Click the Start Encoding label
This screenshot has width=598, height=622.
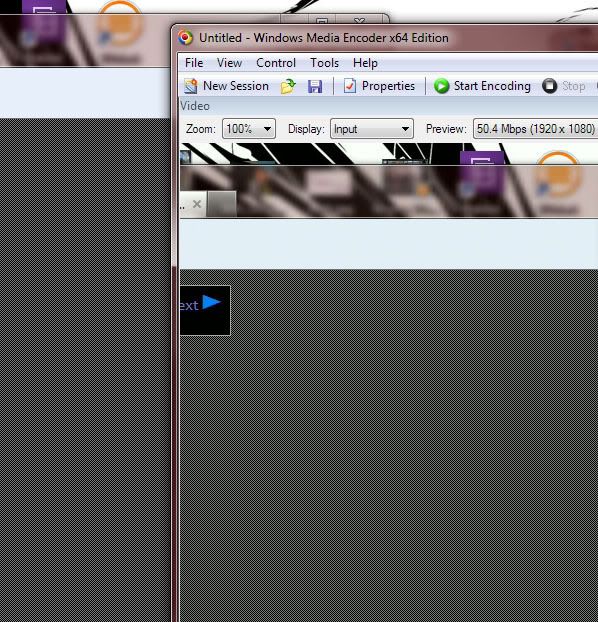point(492,86)
